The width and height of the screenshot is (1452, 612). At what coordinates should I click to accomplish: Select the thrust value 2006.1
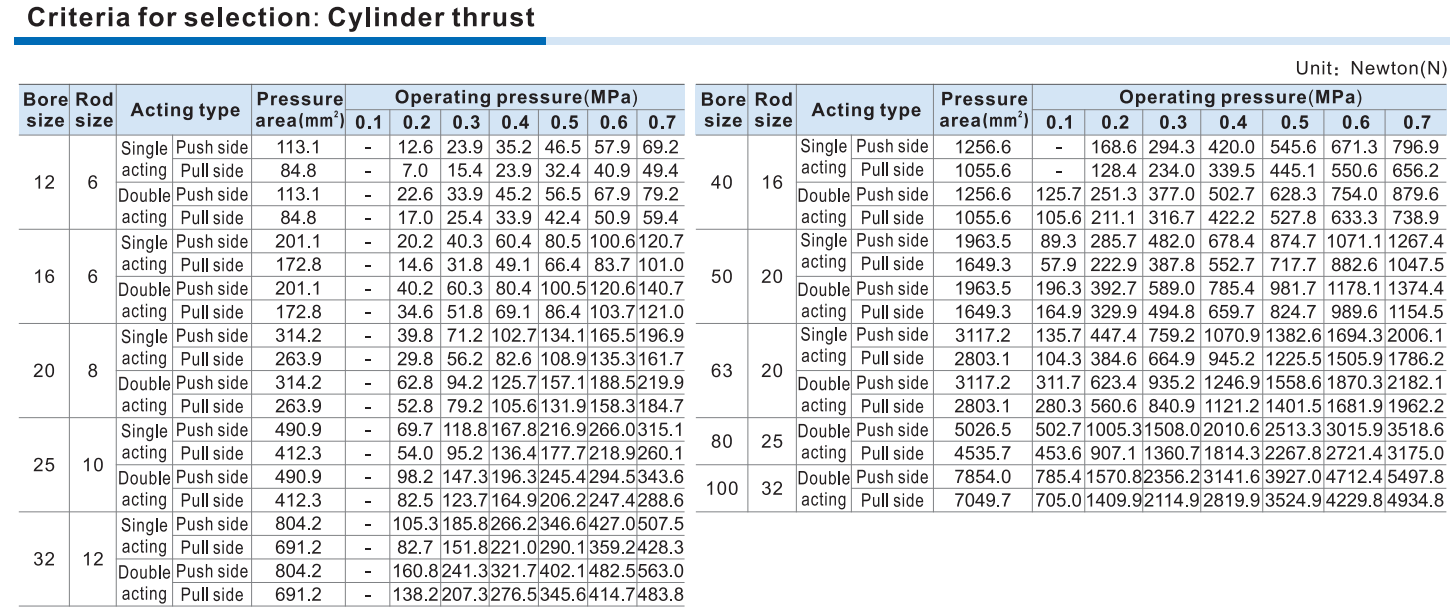[x=1416, y=335]
